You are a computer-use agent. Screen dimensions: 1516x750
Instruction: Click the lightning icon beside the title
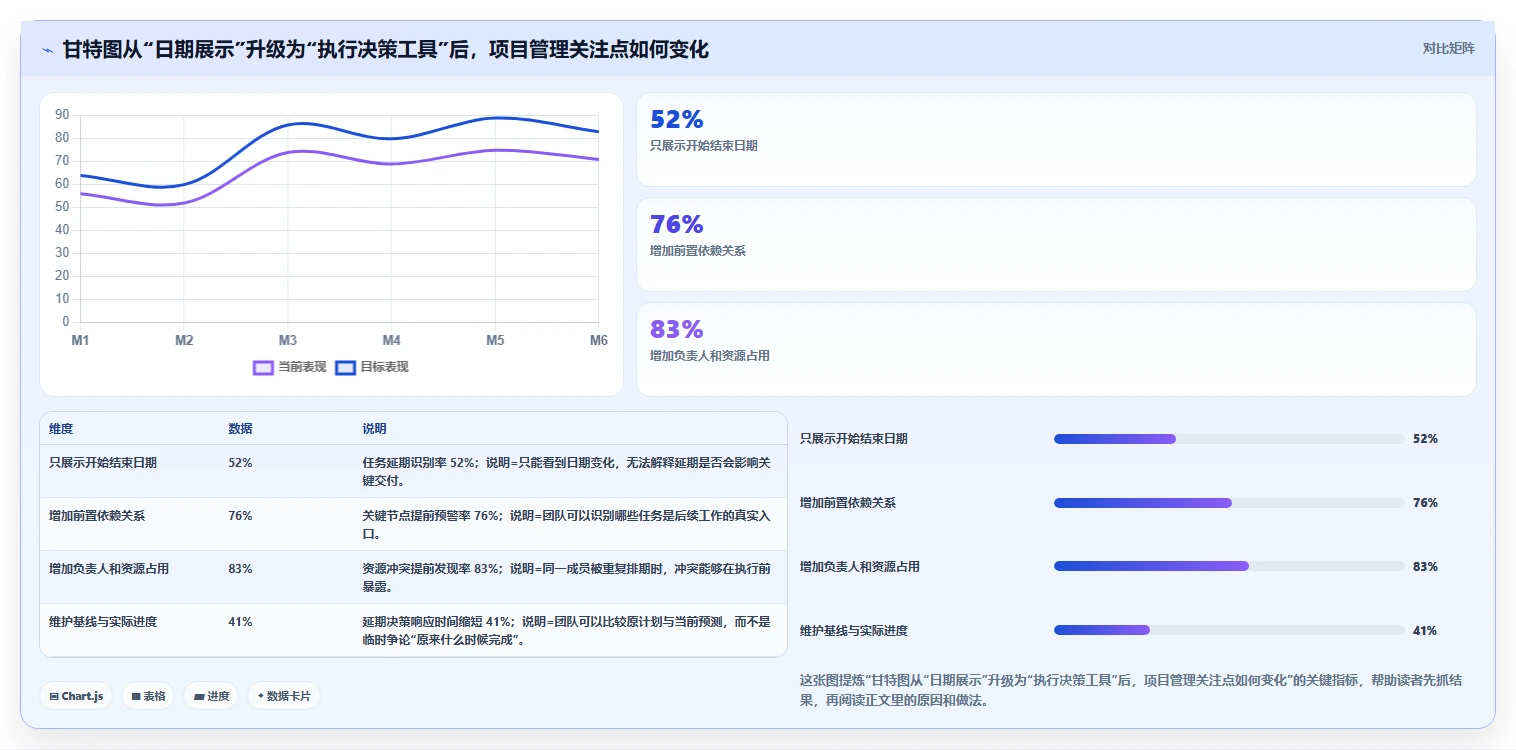coord(48,50)
